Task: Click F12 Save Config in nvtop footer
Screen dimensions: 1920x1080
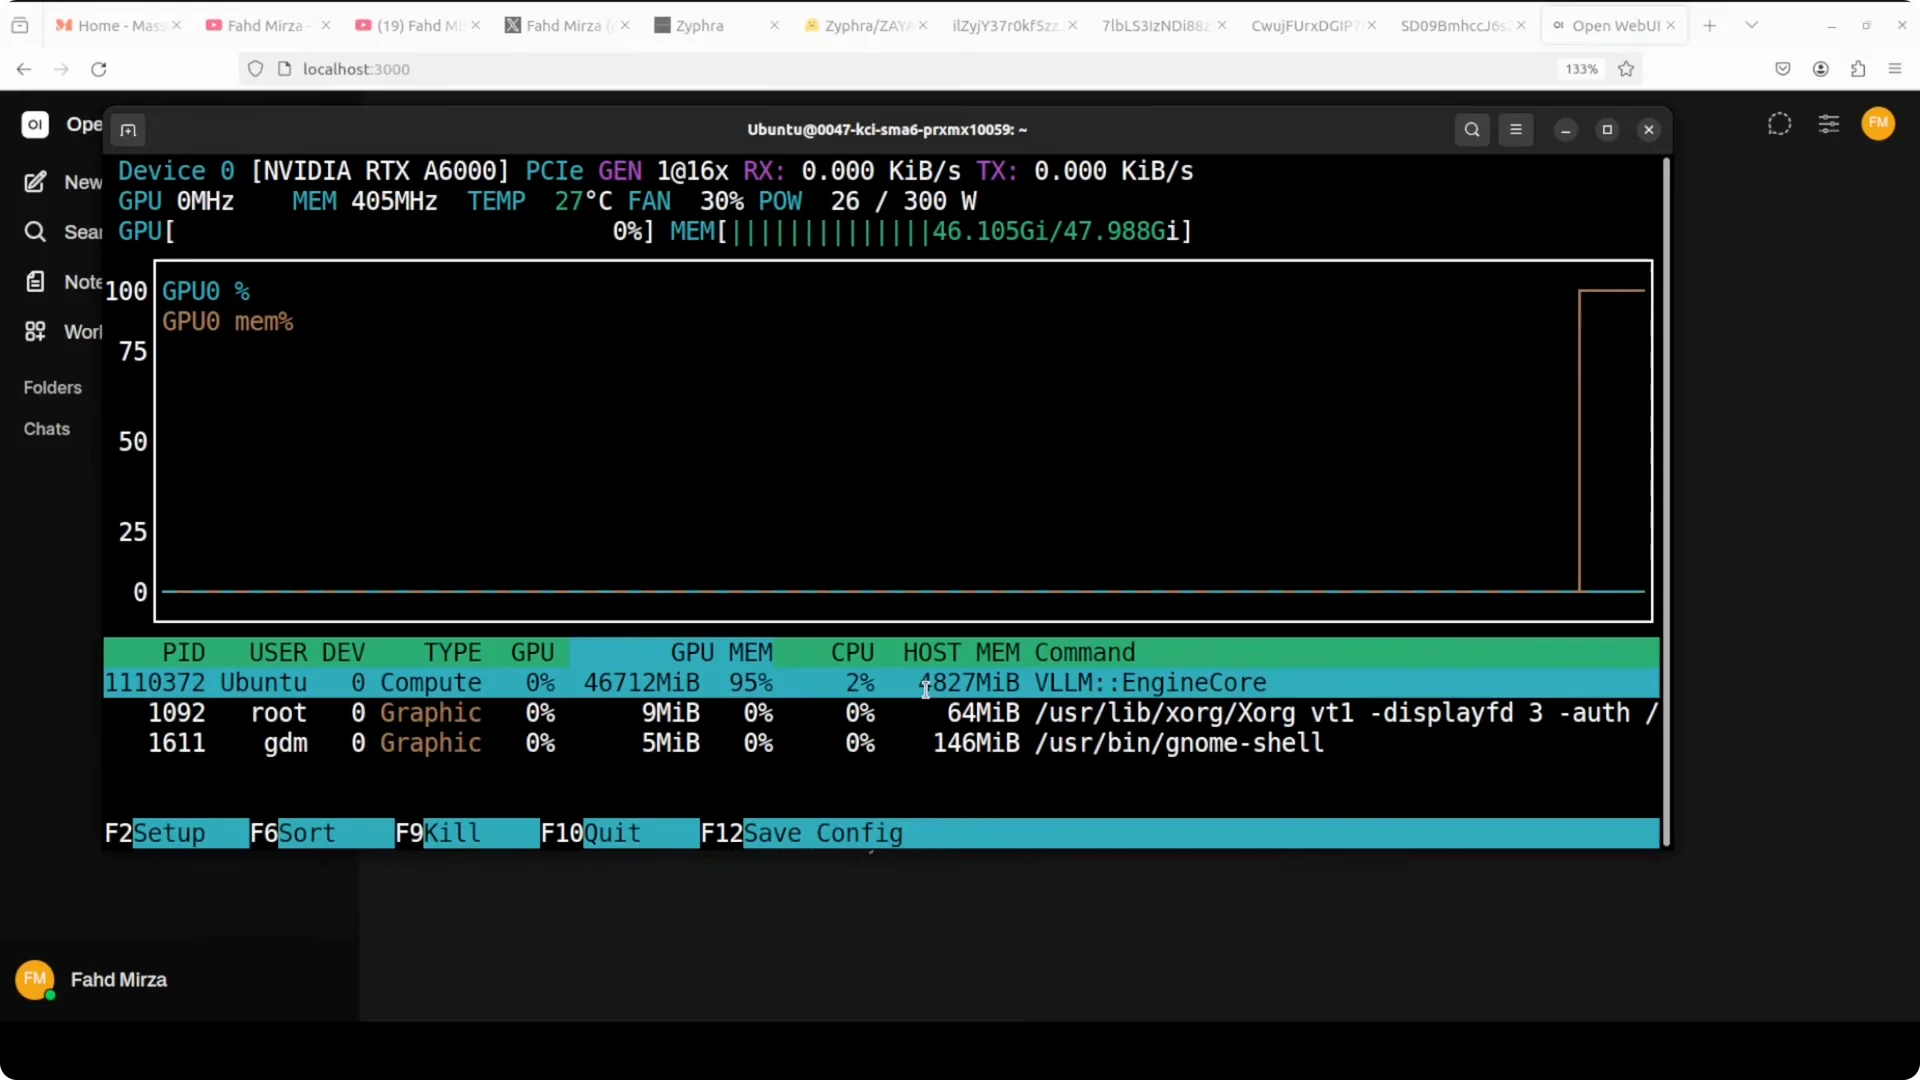Action: point(802,833)
